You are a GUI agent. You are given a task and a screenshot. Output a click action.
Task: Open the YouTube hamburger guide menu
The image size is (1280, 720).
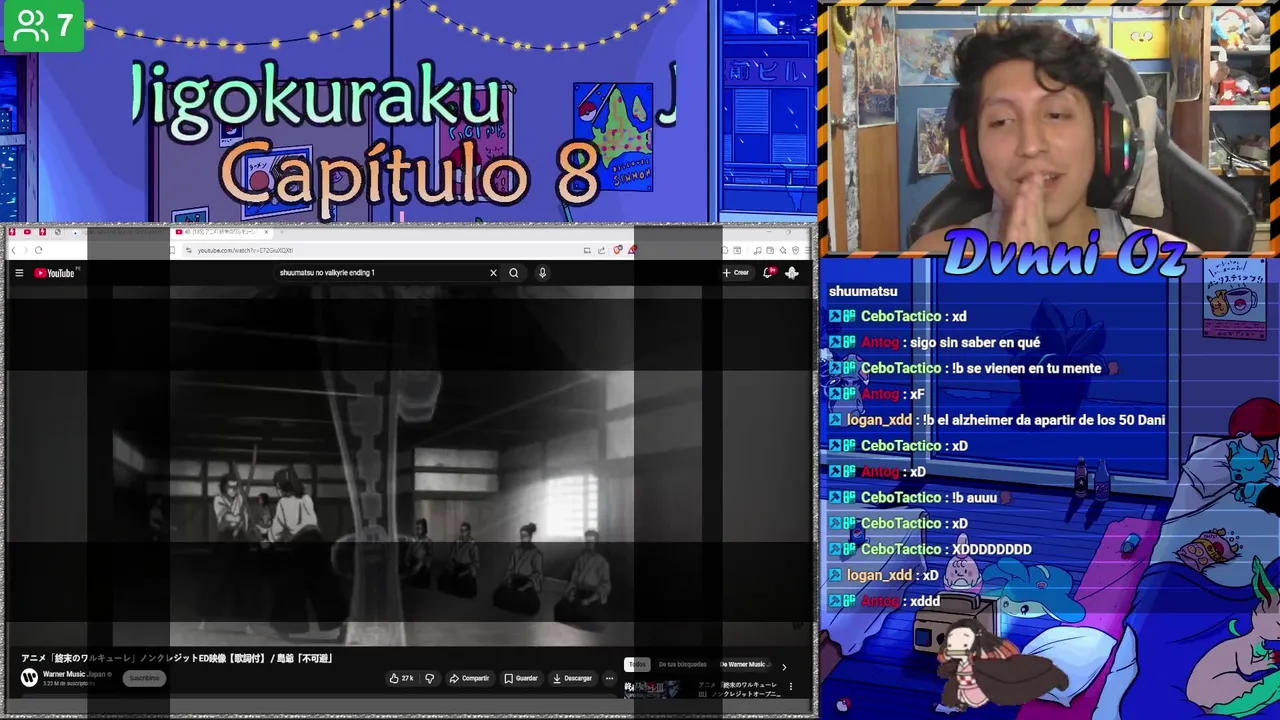[18, 273]
